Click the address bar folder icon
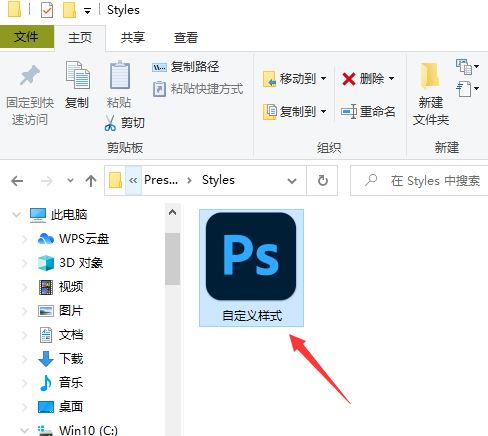The height and width of the screenshot is (436, 488). (x=115, y=180)
